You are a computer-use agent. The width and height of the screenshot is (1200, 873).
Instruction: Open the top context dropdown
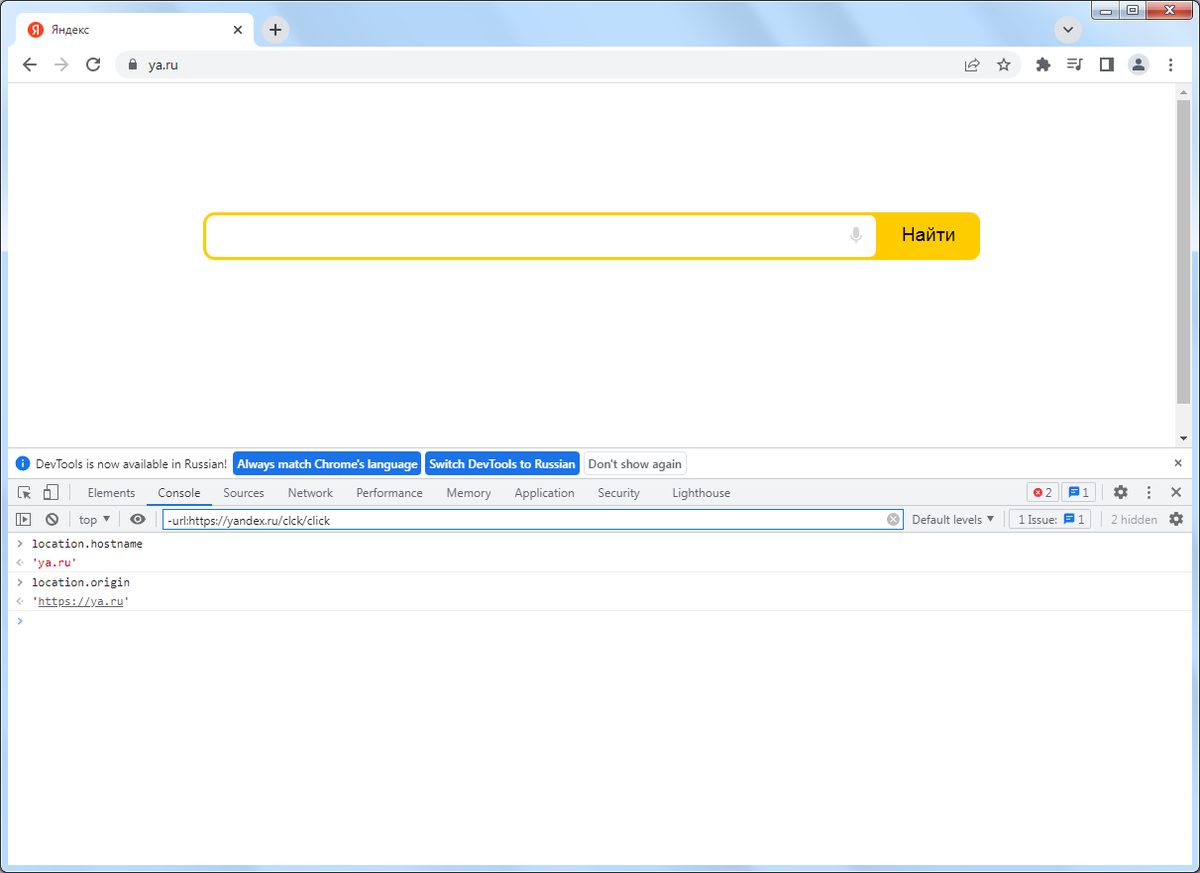[x=95, y=519]
